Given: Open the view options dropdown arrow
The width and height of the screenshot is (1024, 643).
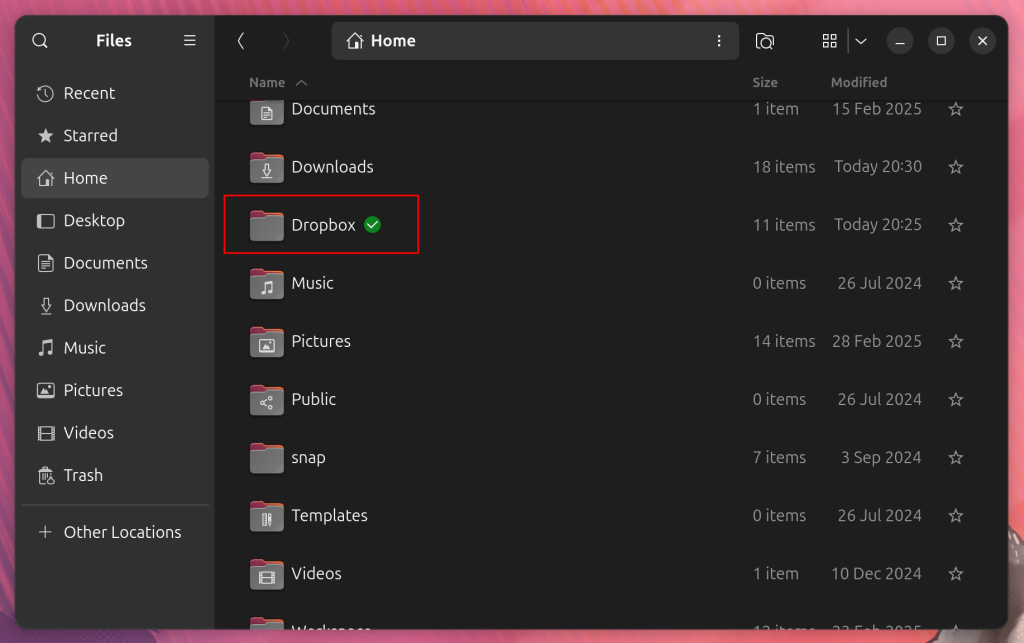Looking at the screenshot, I should tap(861, 41).
